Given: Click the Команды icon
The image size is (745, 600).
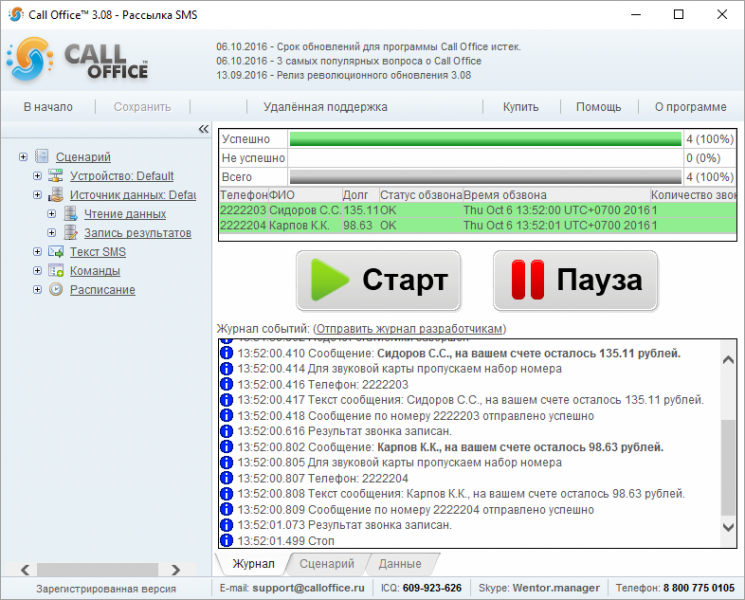Looking at the screenshot, I should pos(56,270).
